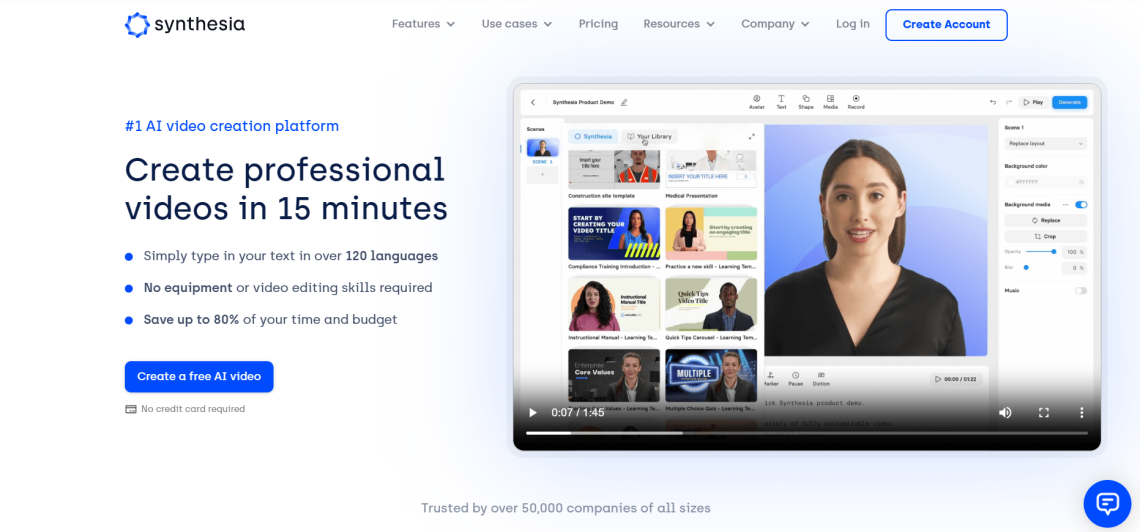Screen dimensions: 1140x532
Task: Expand the Resources dropdown menu
Action: coord(679,24)
